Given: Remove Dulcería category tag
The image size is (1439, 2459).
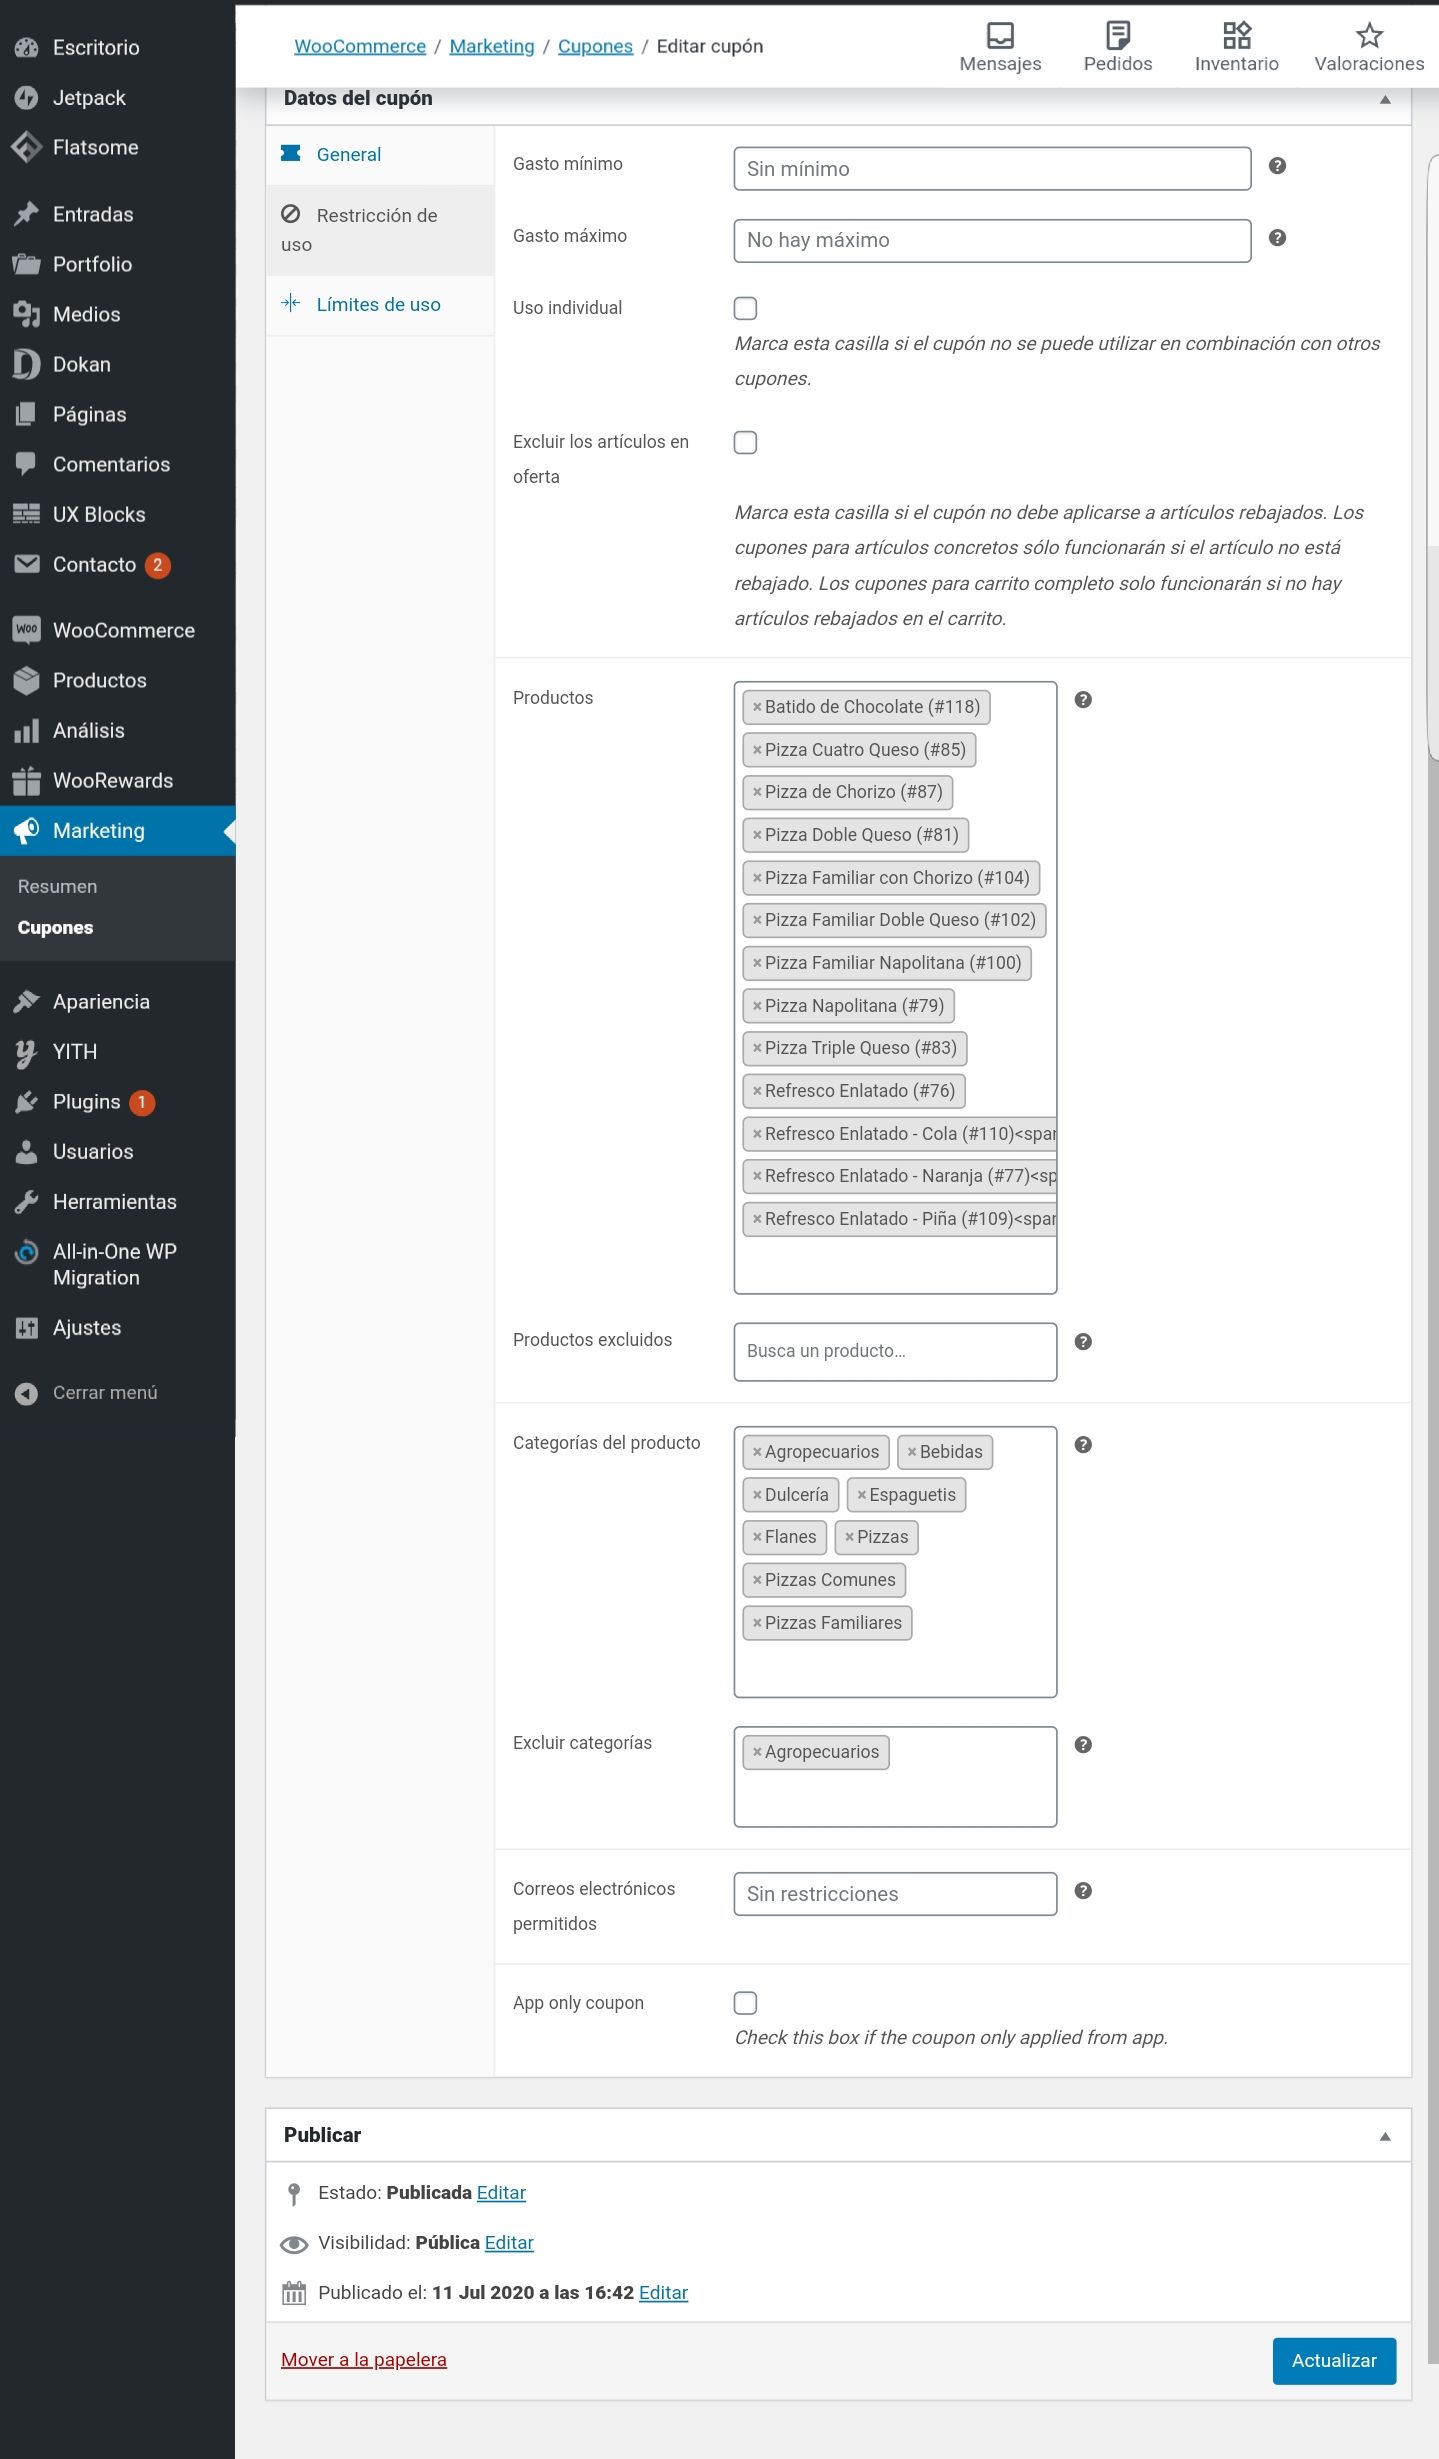Looking at the screenshot, I should tap(757, 1495).
